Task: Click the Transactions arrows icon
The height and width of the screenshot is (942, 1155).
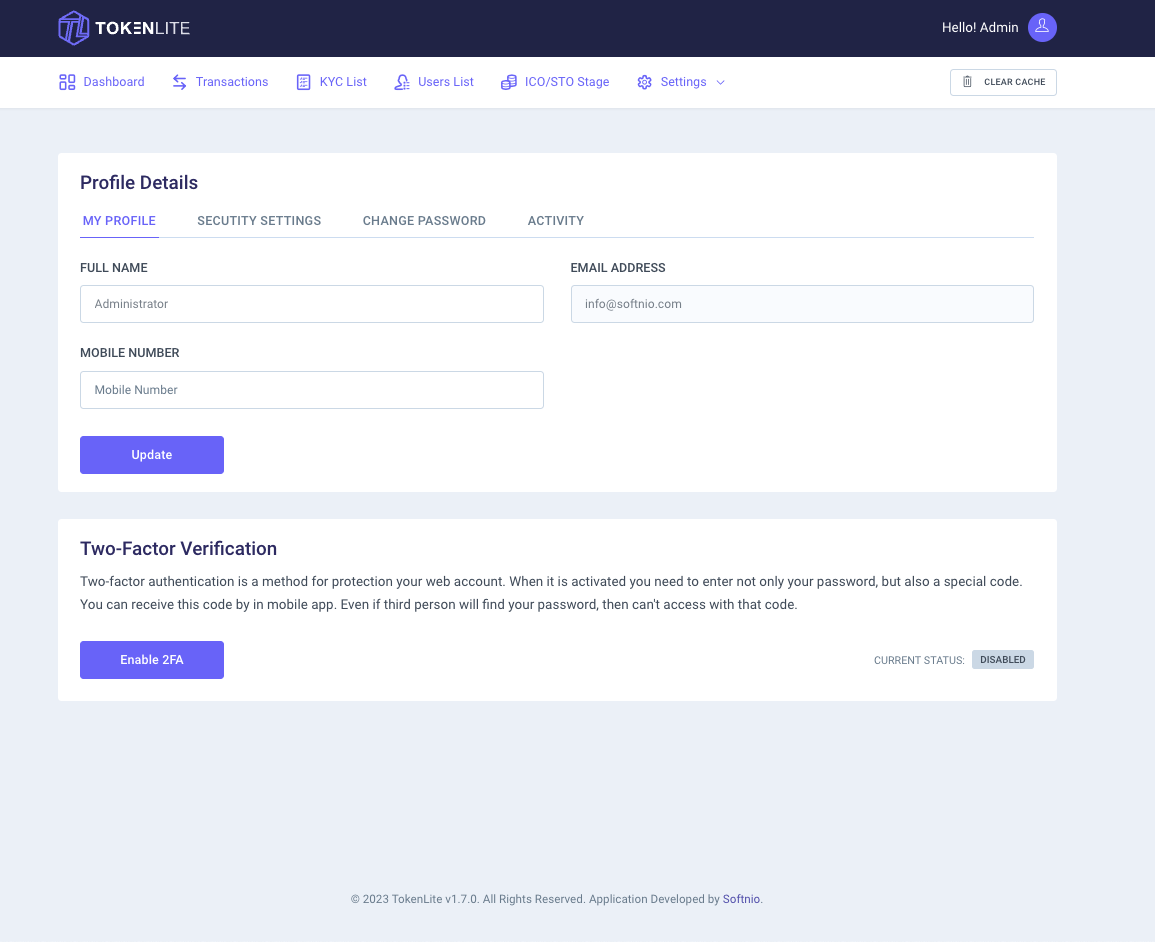Action: (180, 82)
